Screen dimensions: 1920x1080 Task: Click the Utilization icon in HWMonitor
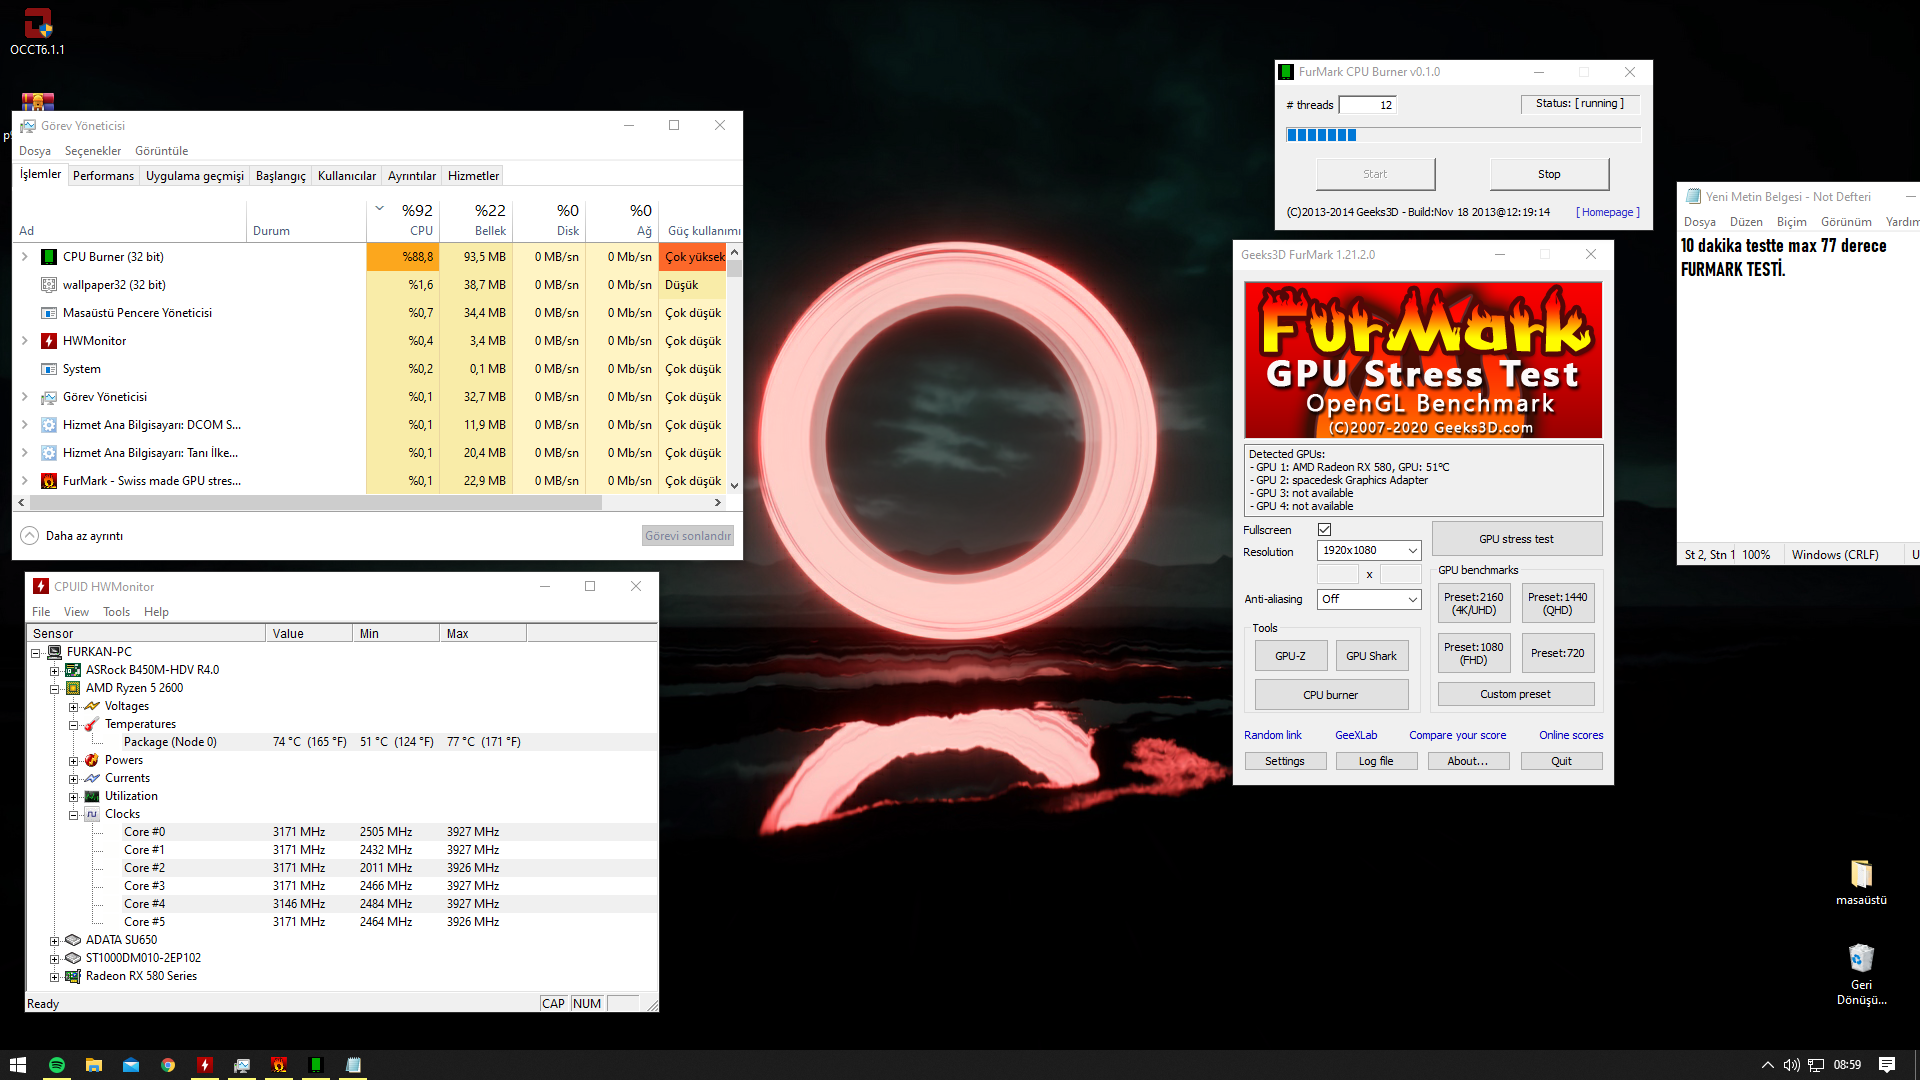click(x=92, y=796)
